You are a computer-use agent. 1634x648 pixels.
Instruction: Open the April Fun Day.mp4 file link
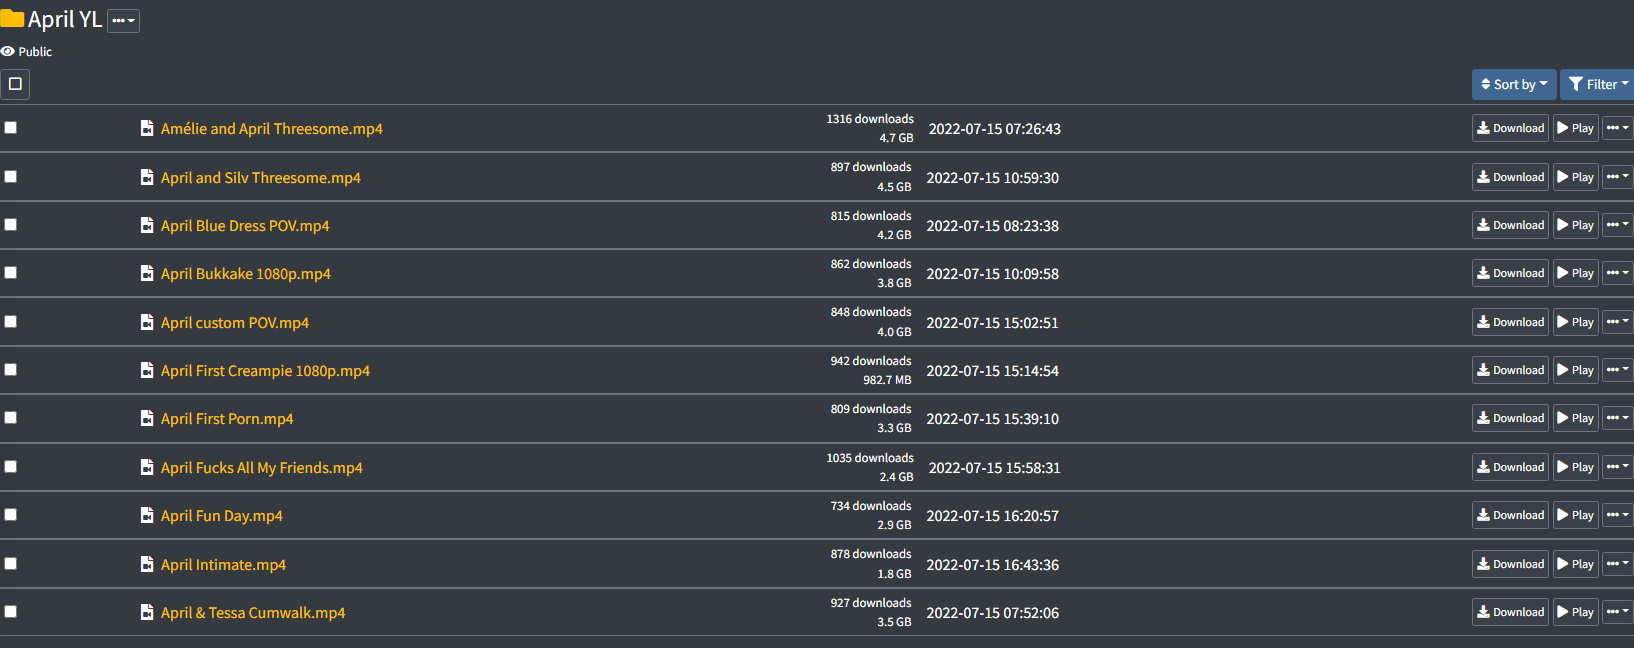222,516
